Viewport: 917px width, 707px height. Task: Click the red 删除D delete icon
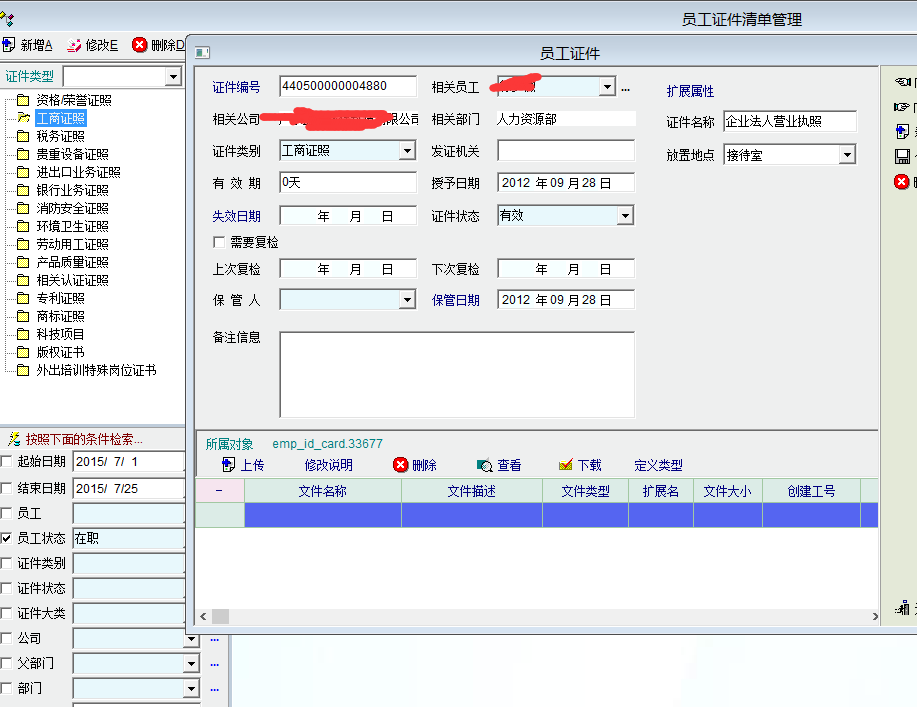pyautogui.click(x=139, y=45)
